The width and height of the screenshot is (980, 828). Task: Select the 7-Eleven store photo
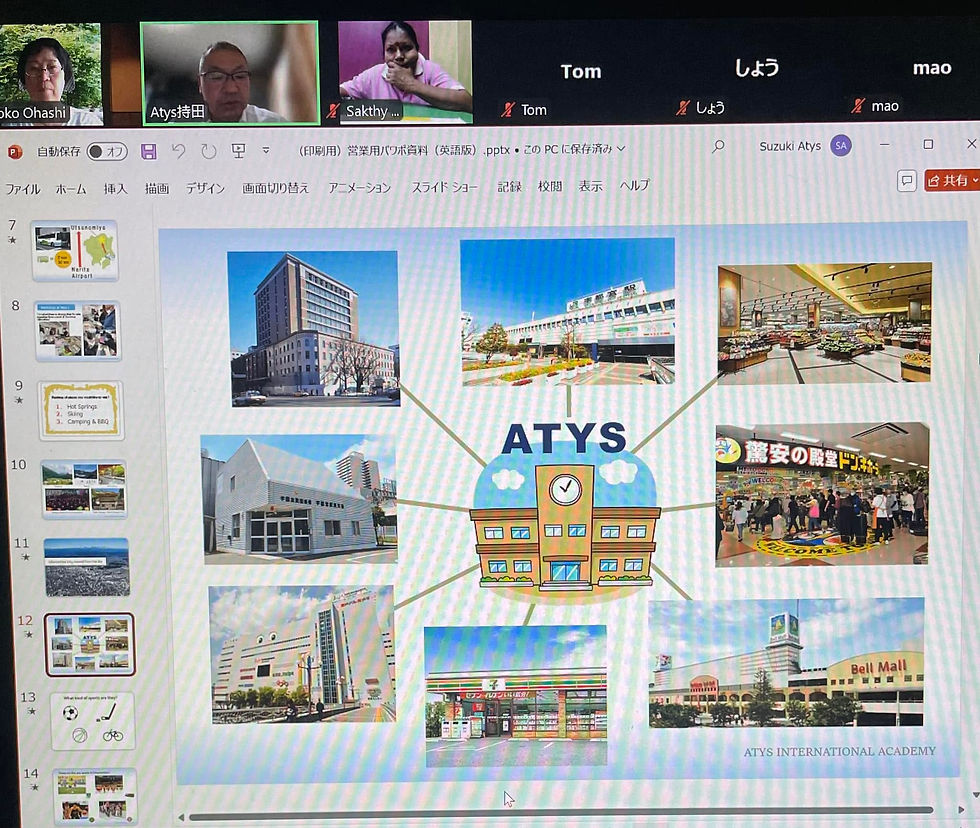click(516, 696)
